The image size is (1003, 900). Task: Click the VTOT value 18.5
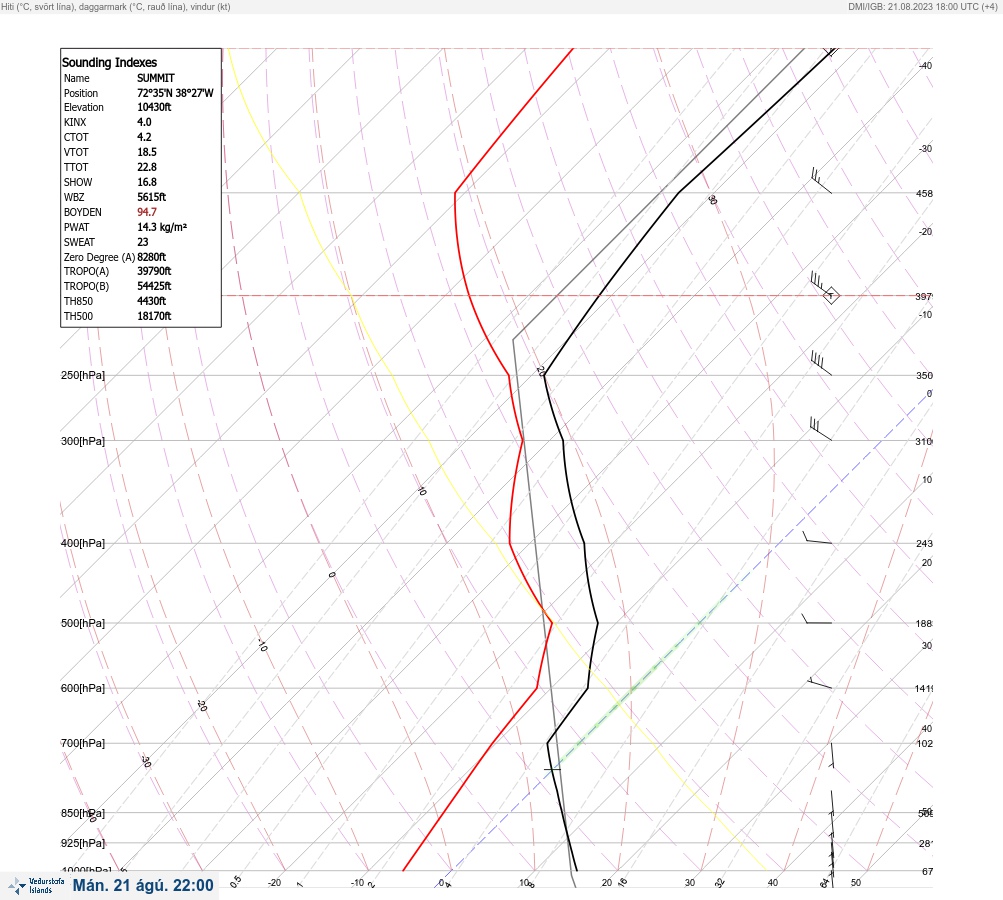tap(147, 152)
